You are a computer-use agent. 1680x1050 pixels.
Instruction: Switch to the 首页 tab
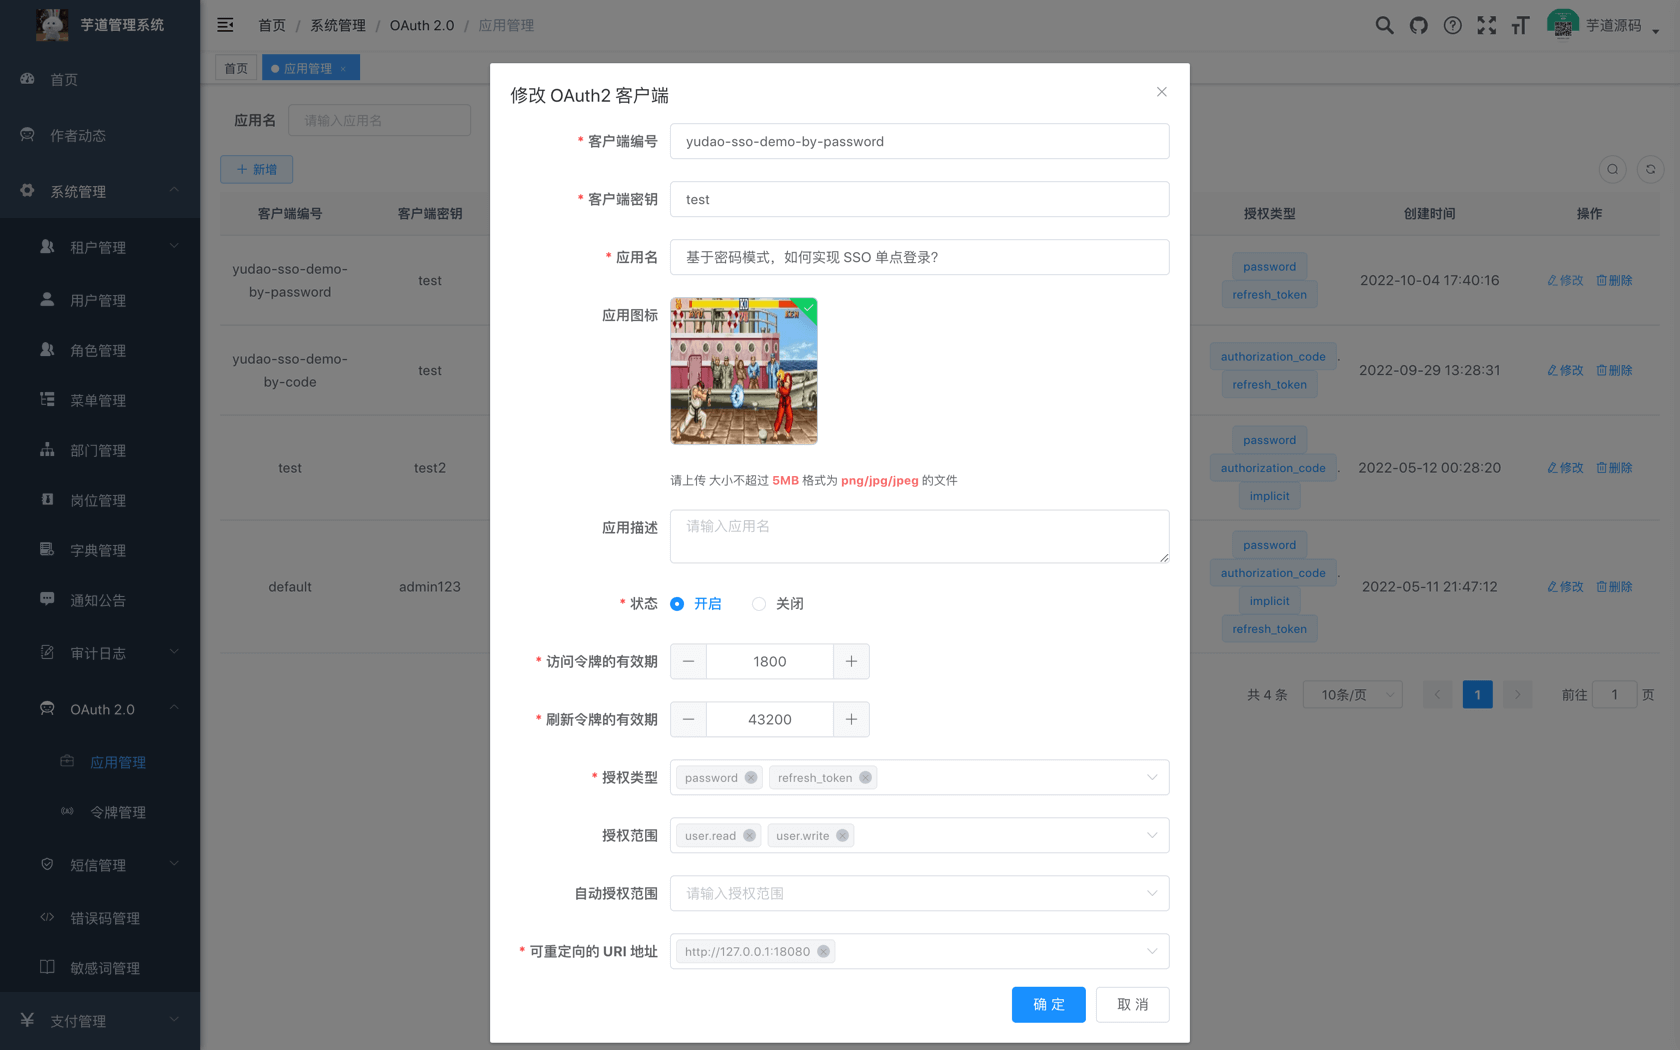pyautogui.click(x=236, y=67)
